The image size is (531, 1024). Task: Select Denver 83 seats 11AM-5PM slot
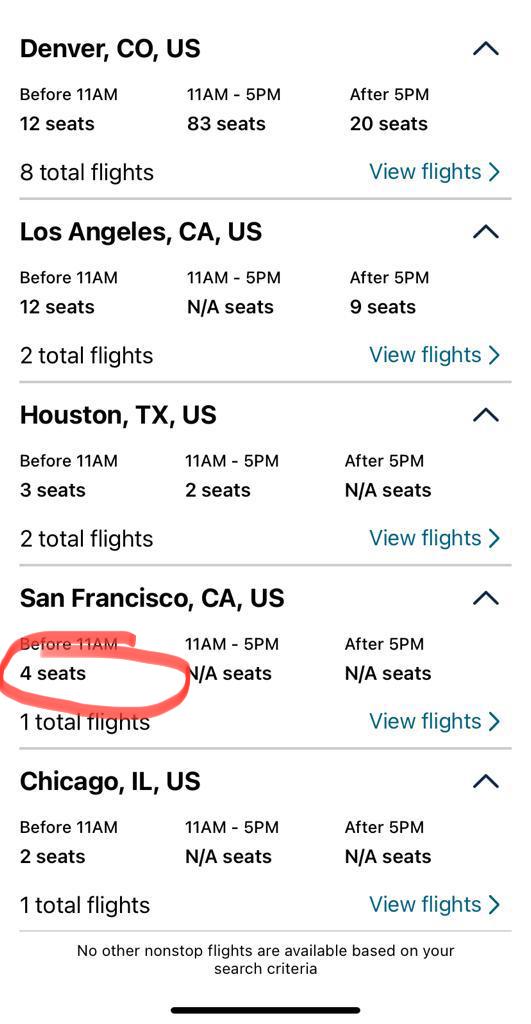[226, 124]
